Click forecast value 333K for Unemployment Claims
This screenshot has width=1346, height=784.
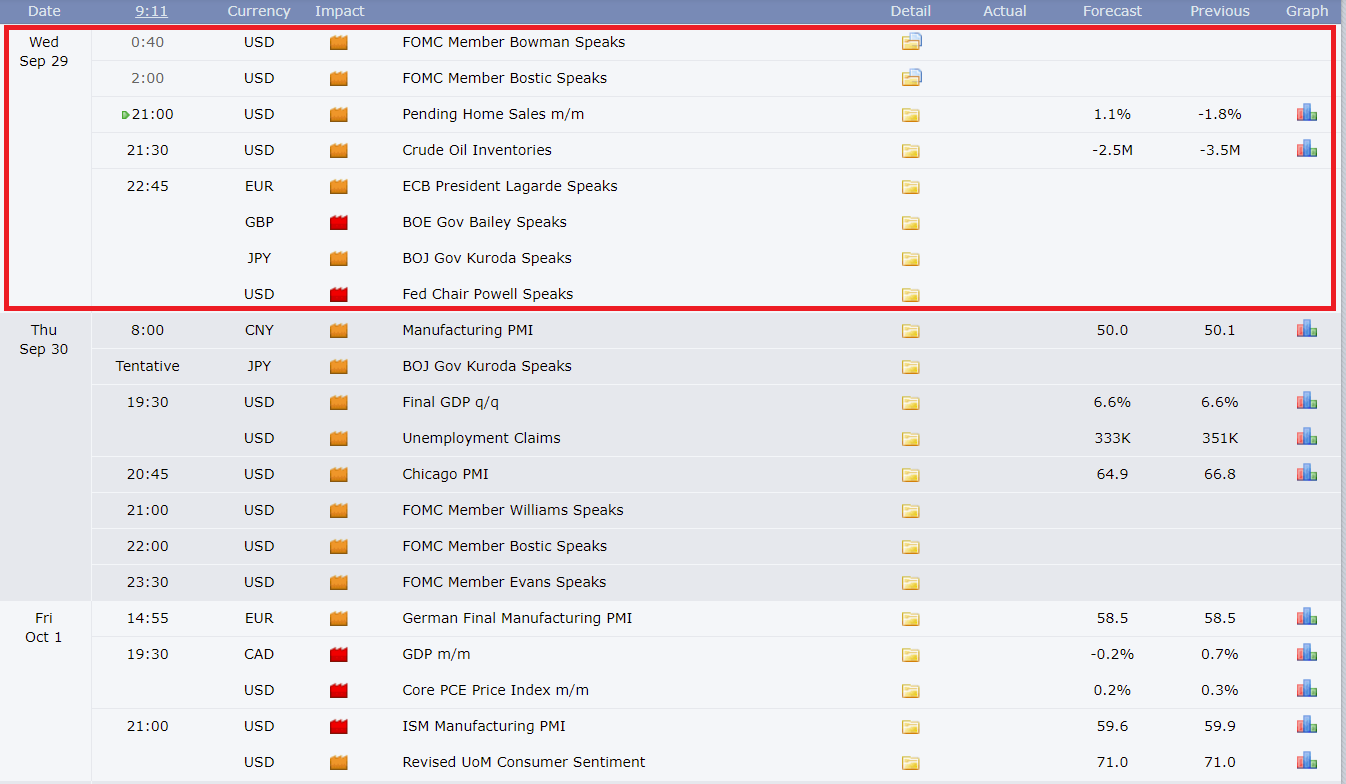point(1112,438)
